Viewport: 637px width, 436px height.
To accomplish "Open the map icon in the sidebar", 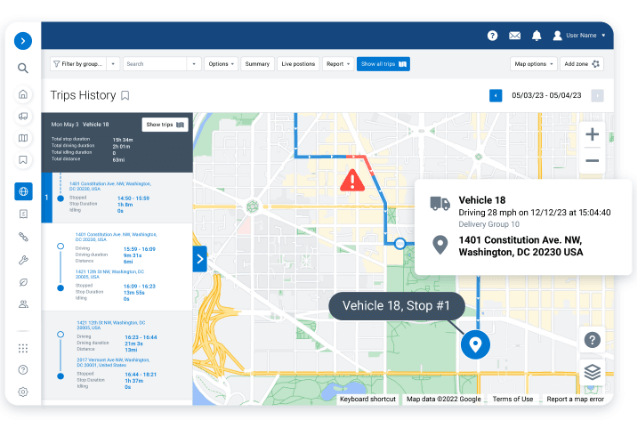I will tap(23, 138).
